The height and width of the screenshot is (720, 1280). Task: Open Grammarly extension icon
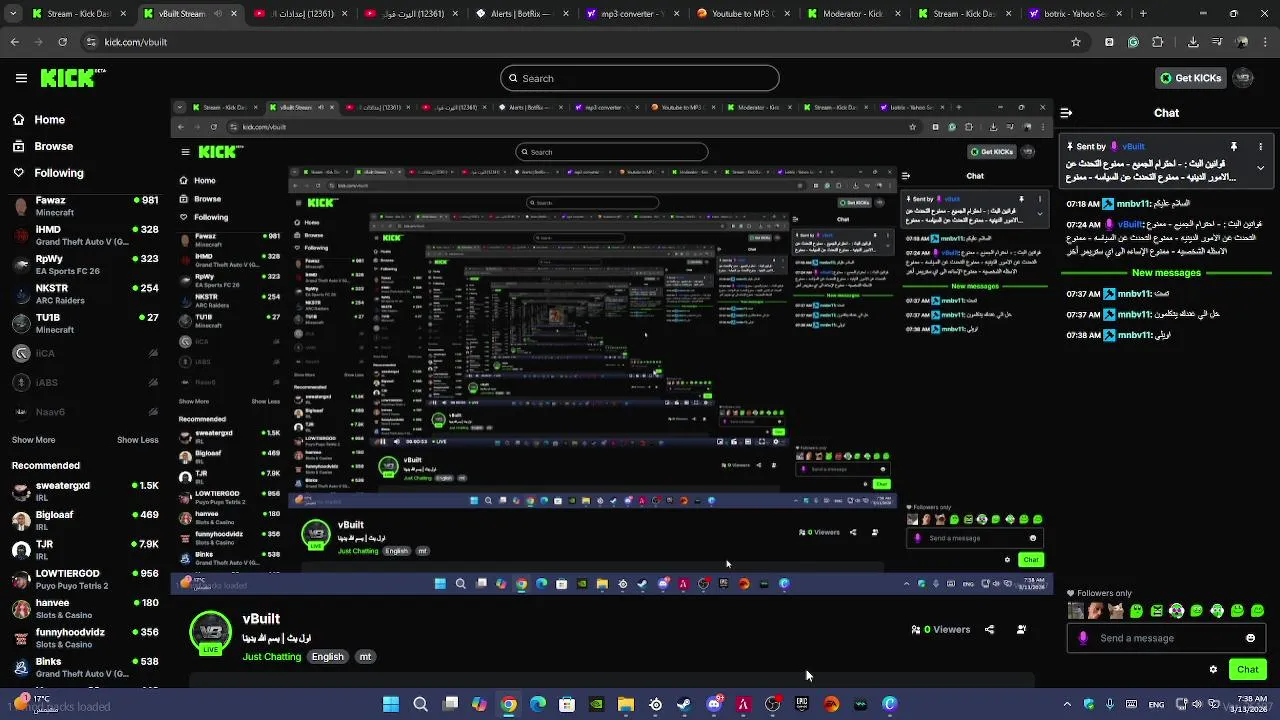coord(1133,42)
